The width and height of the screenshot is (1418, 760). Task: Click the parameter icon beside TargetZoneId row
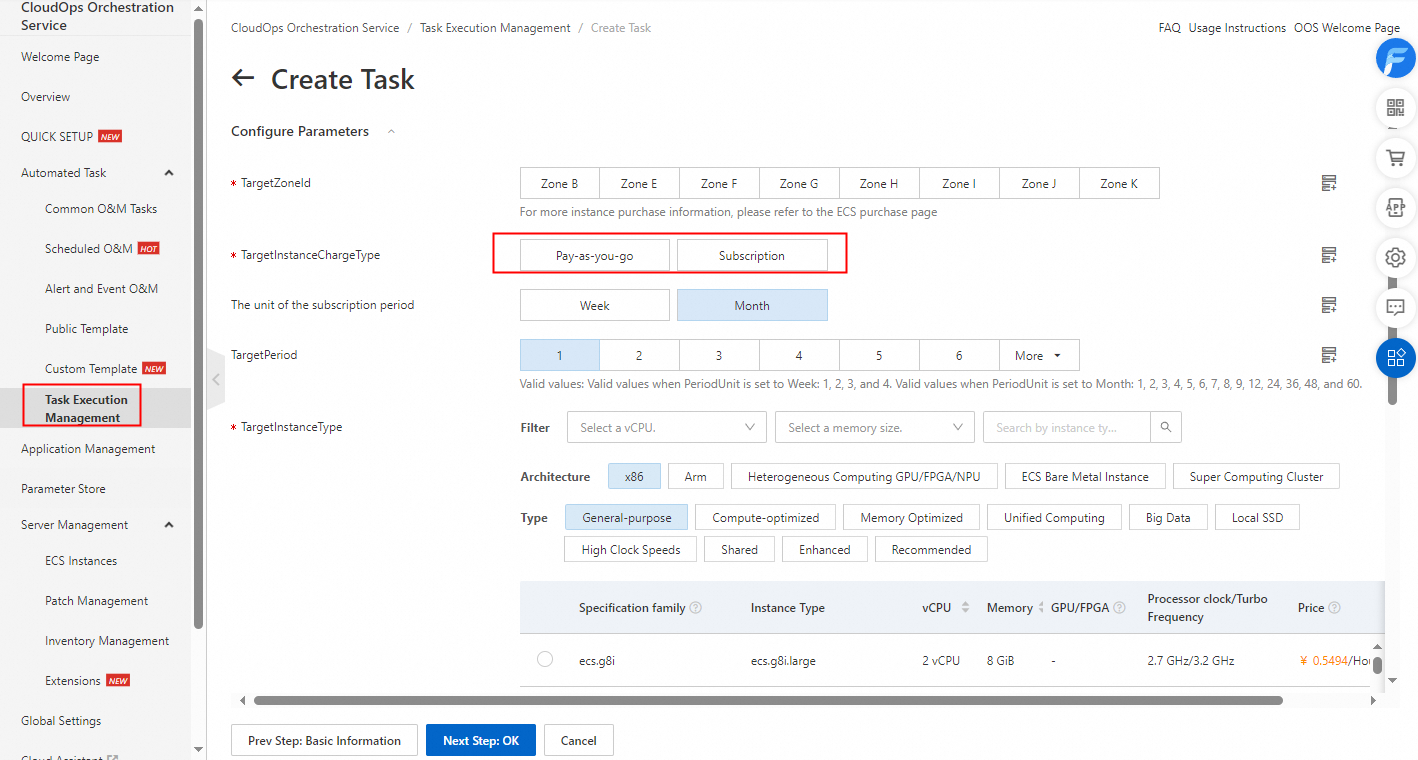1329,183
